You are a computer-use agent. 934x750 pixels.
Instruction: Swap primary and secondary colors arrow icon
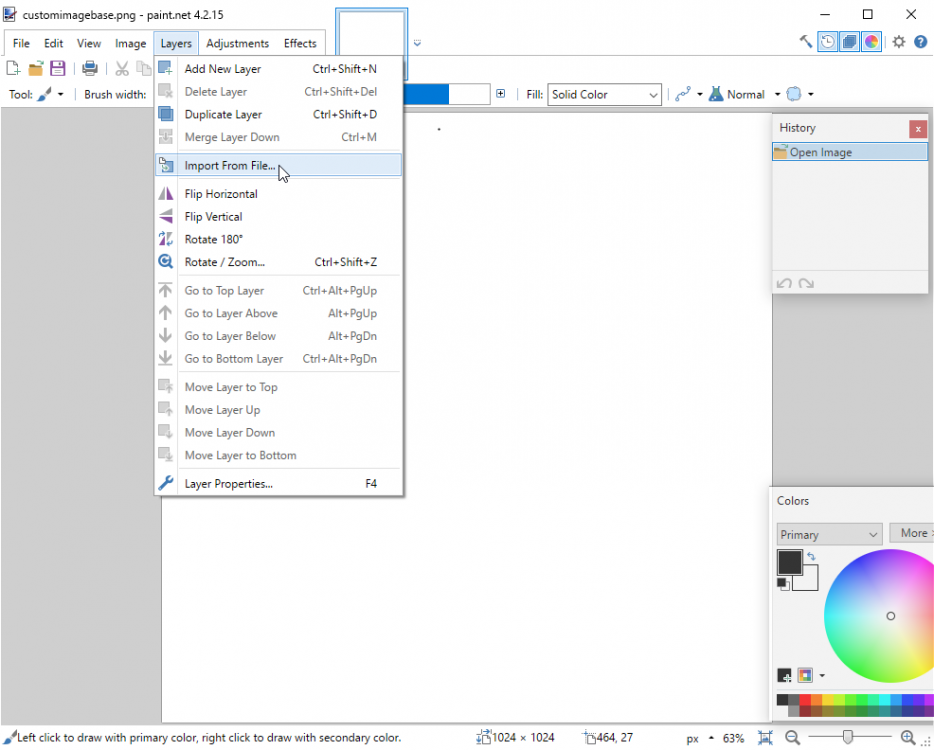click(811, 557)
